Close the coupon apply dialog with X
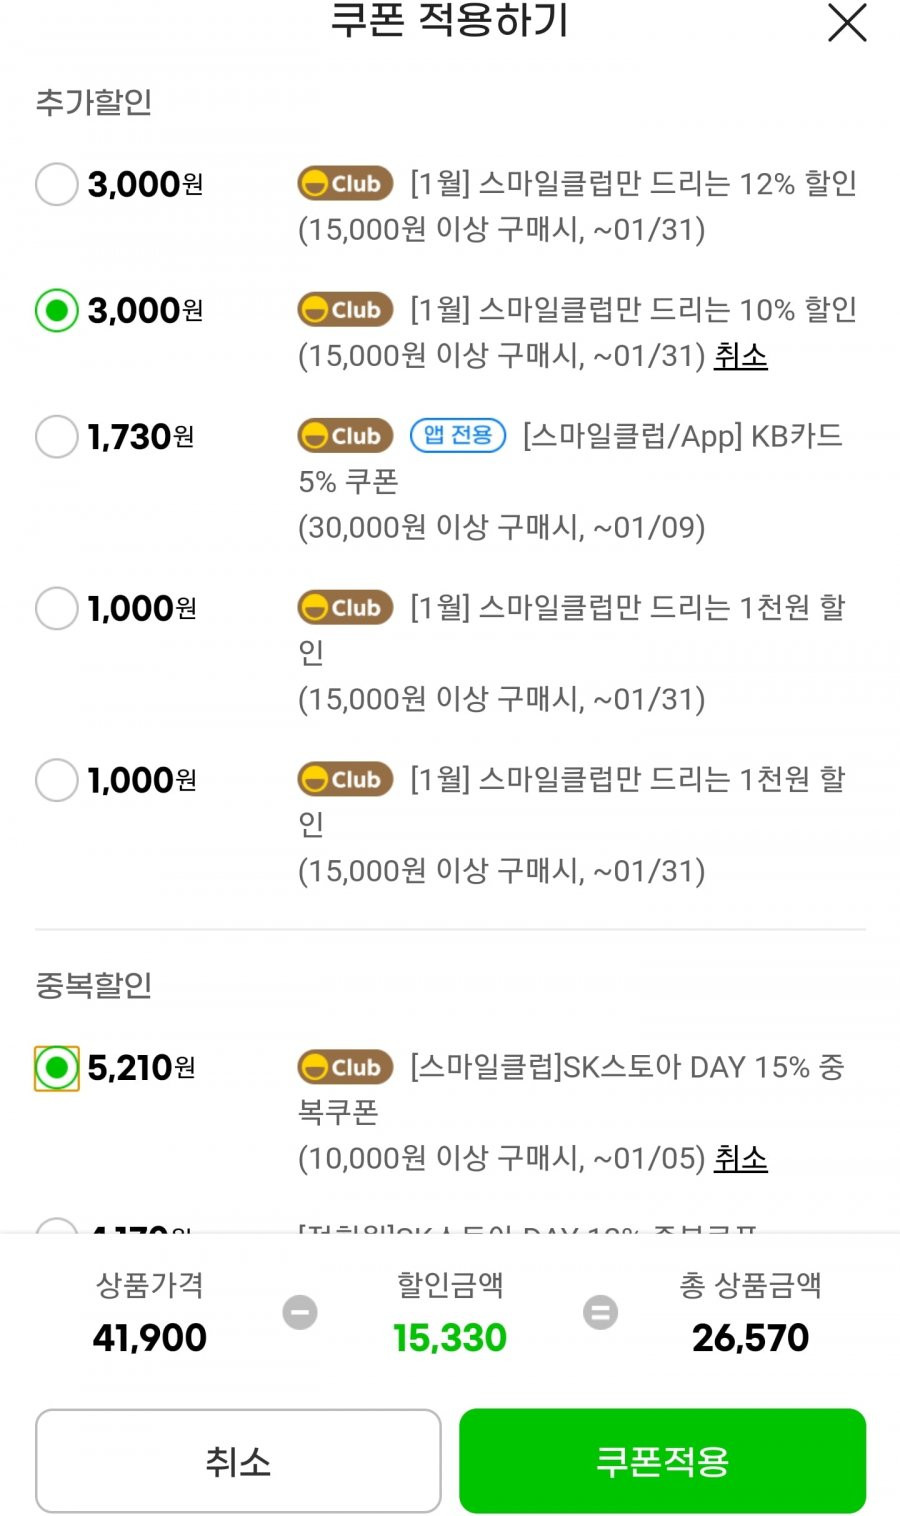Screen dimensions: 900x1516 847,21
